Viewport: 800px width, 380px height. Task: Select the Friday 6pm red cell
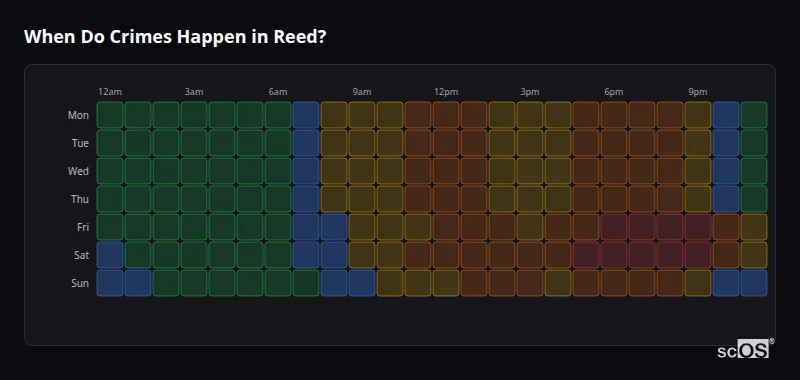614,227
